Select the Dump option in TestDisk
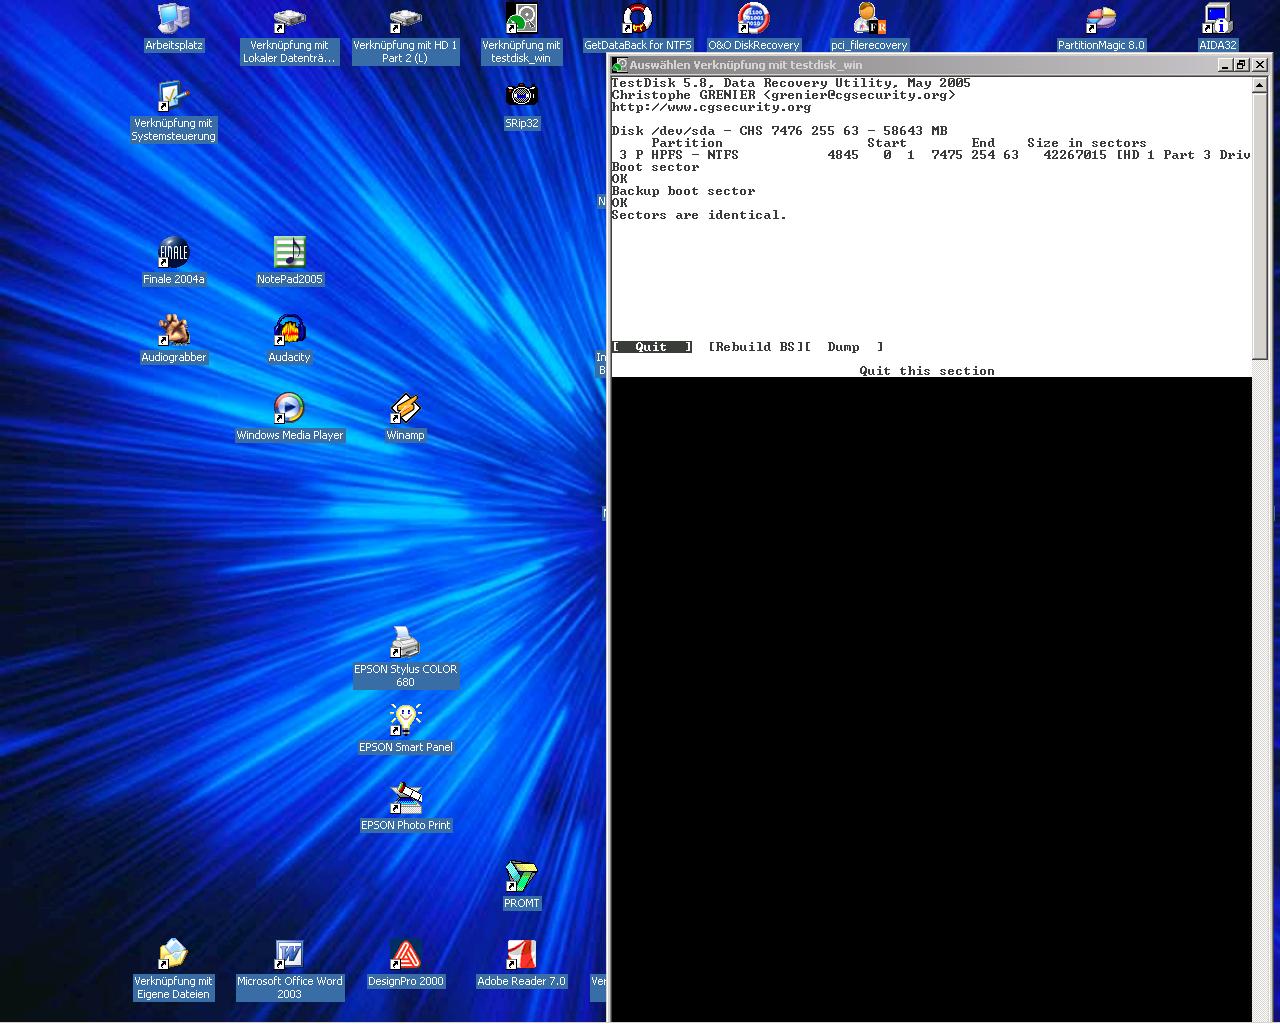 [x=843, y=347]
